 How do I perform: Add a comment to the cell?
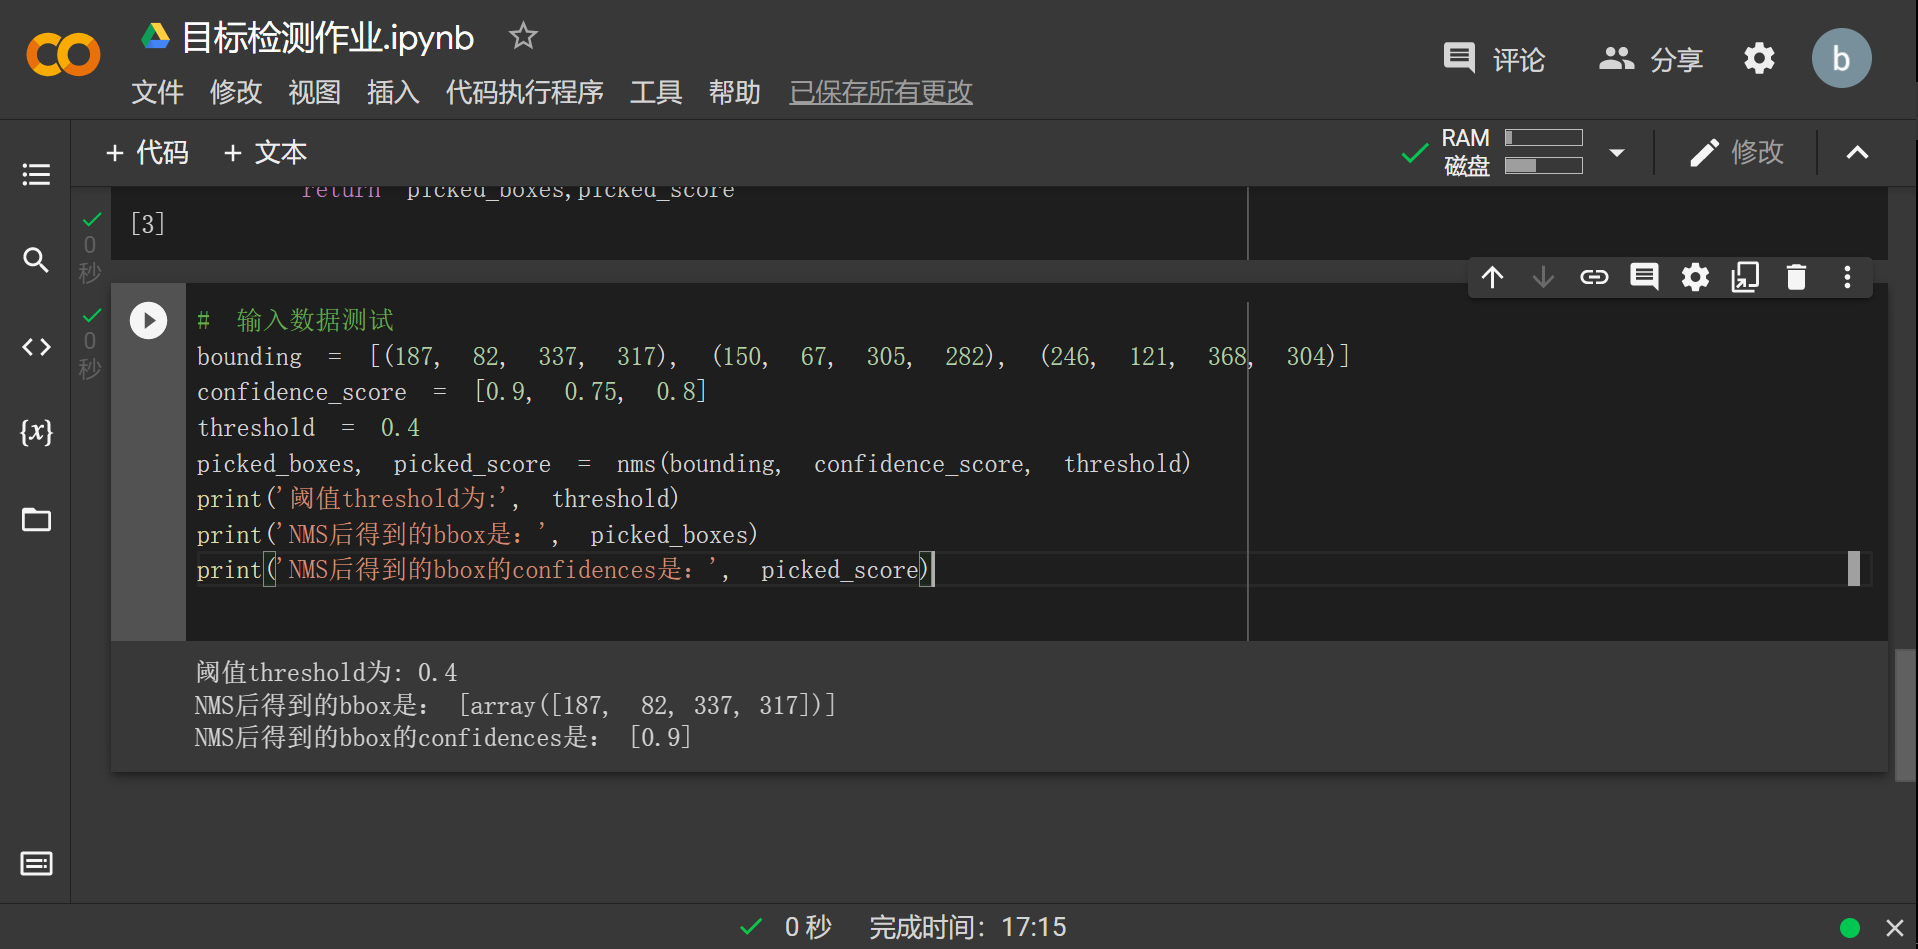point(1644,277)
